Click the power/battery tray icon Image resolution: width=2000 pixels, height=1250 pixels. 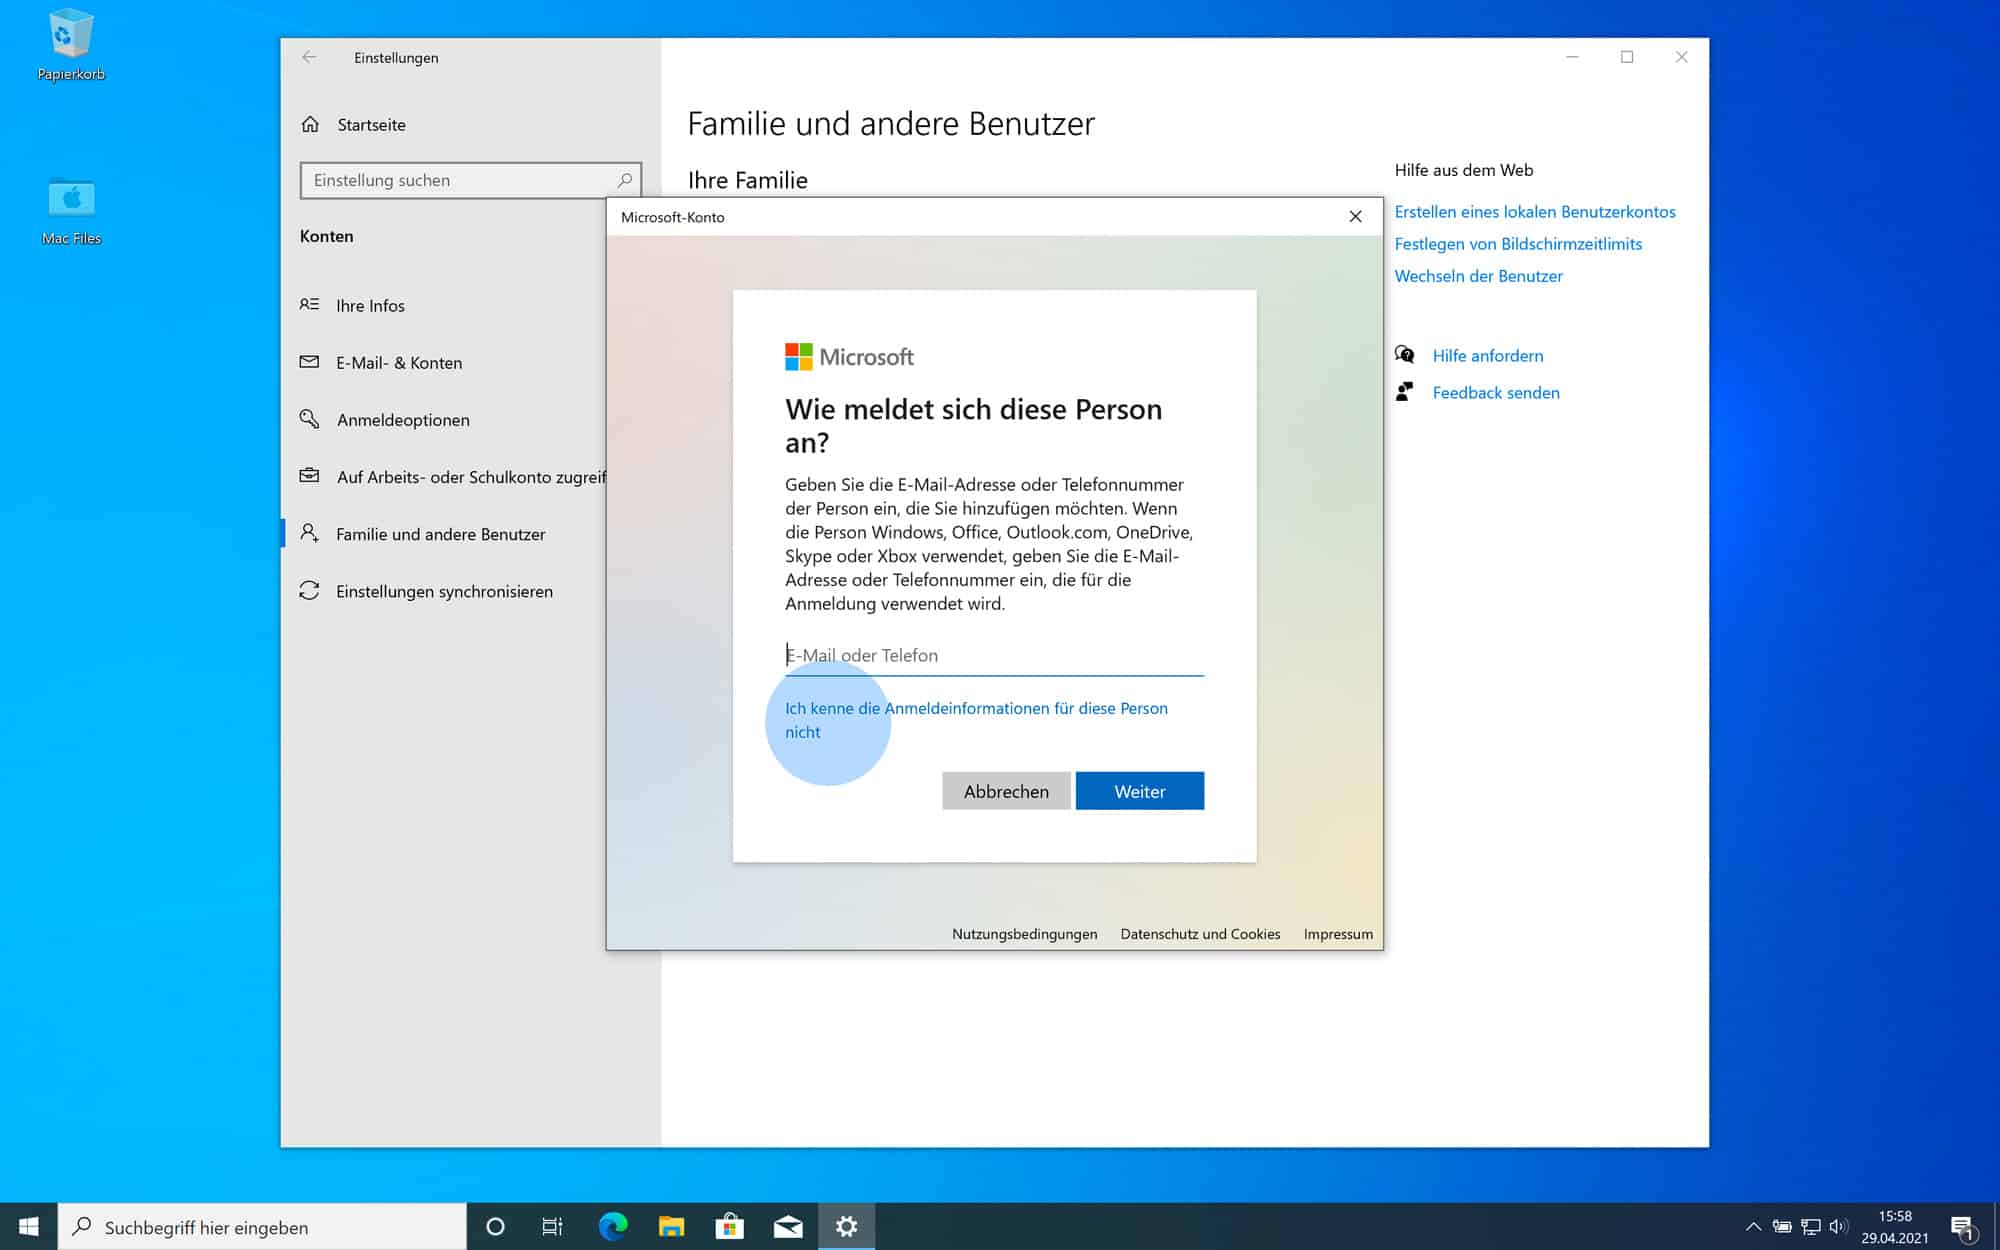click(1782, 1227)
